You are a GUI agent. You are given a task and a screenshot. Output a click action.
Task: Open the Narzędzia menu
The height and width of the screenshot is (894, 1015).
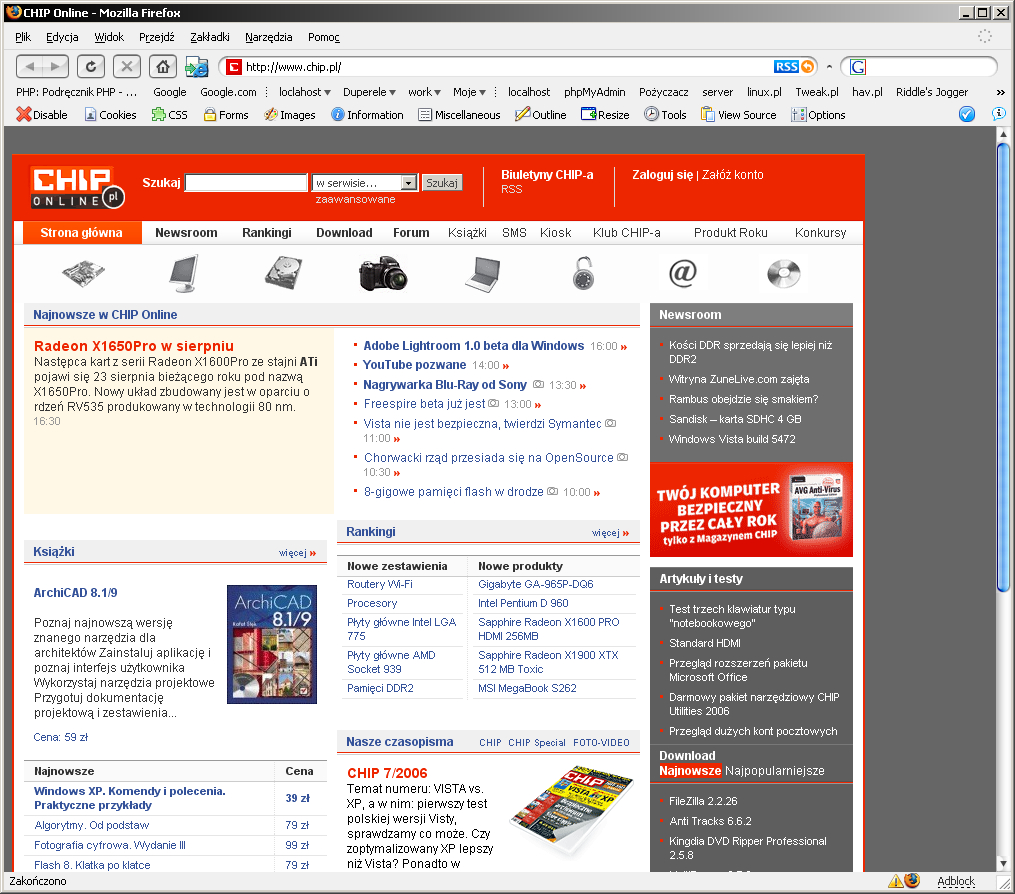click(269, 37)
